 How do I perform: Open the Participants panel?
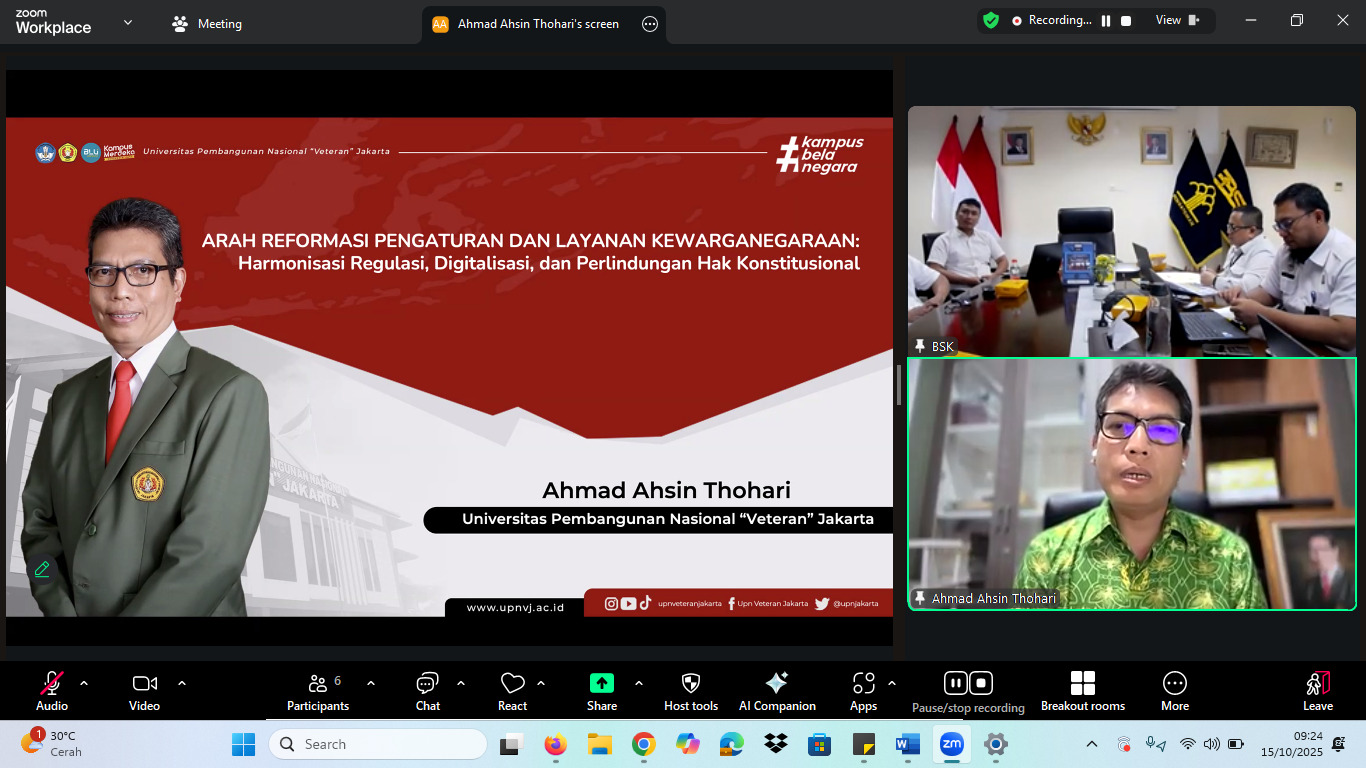click(x=318, y=690)
